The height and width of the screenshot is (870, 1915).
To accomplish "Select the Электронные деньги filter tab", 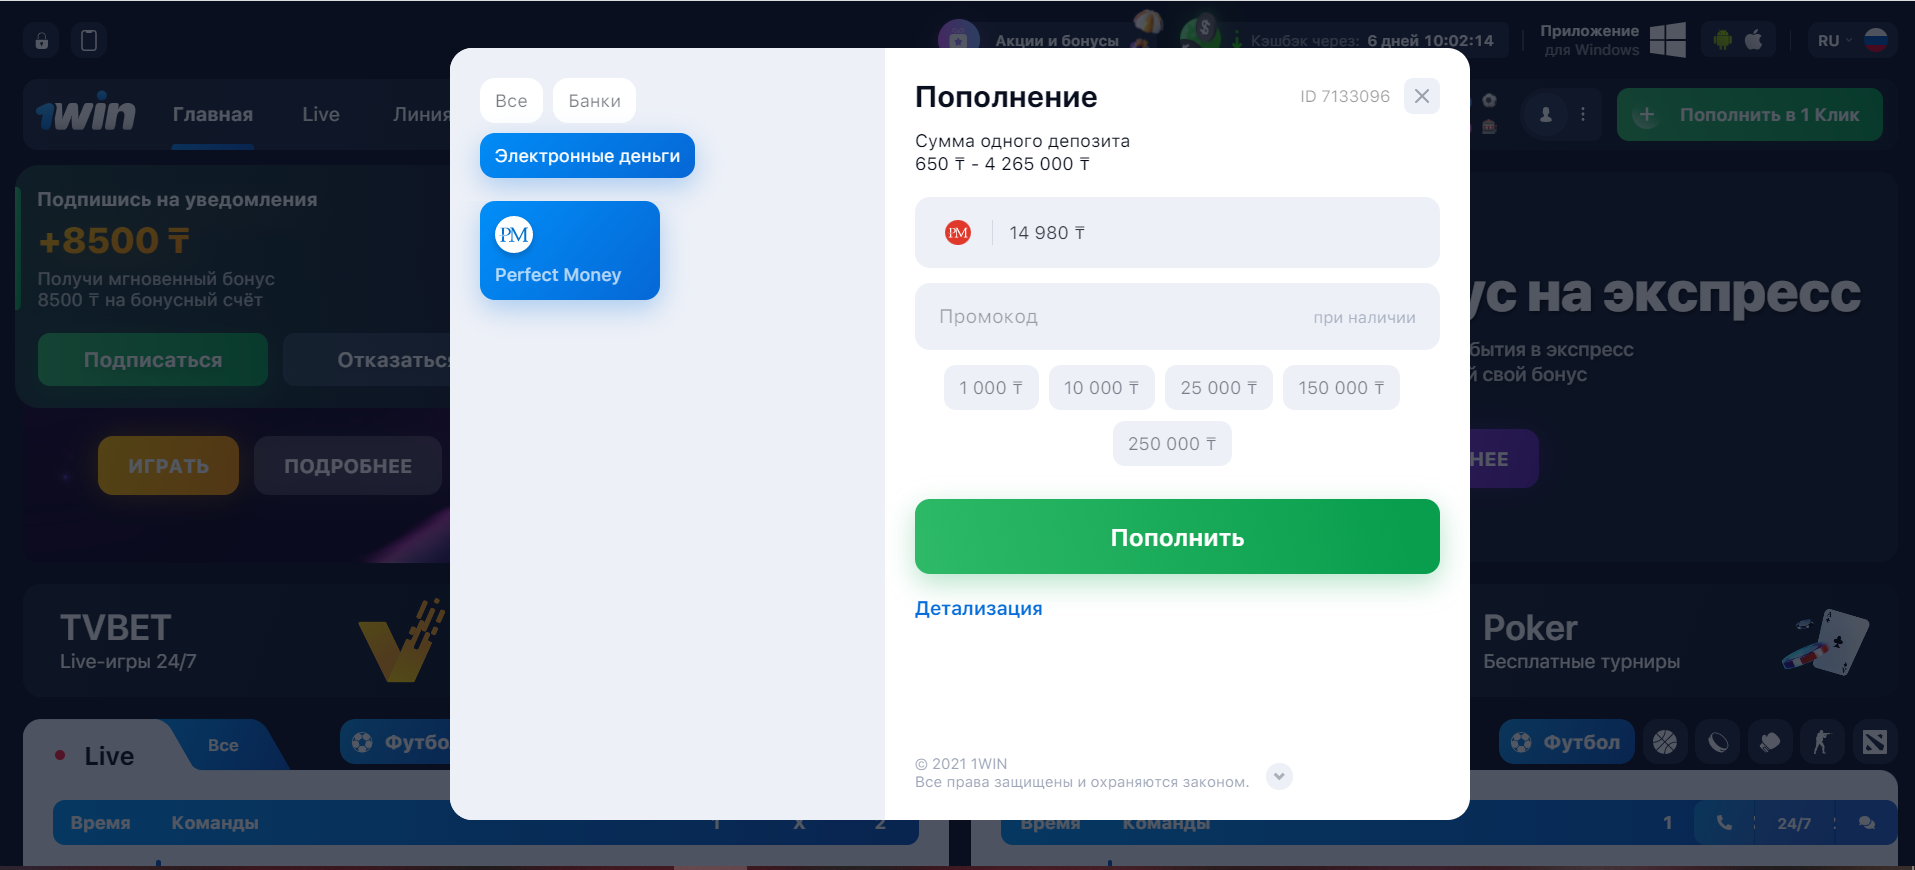I will tap(587, 156).
